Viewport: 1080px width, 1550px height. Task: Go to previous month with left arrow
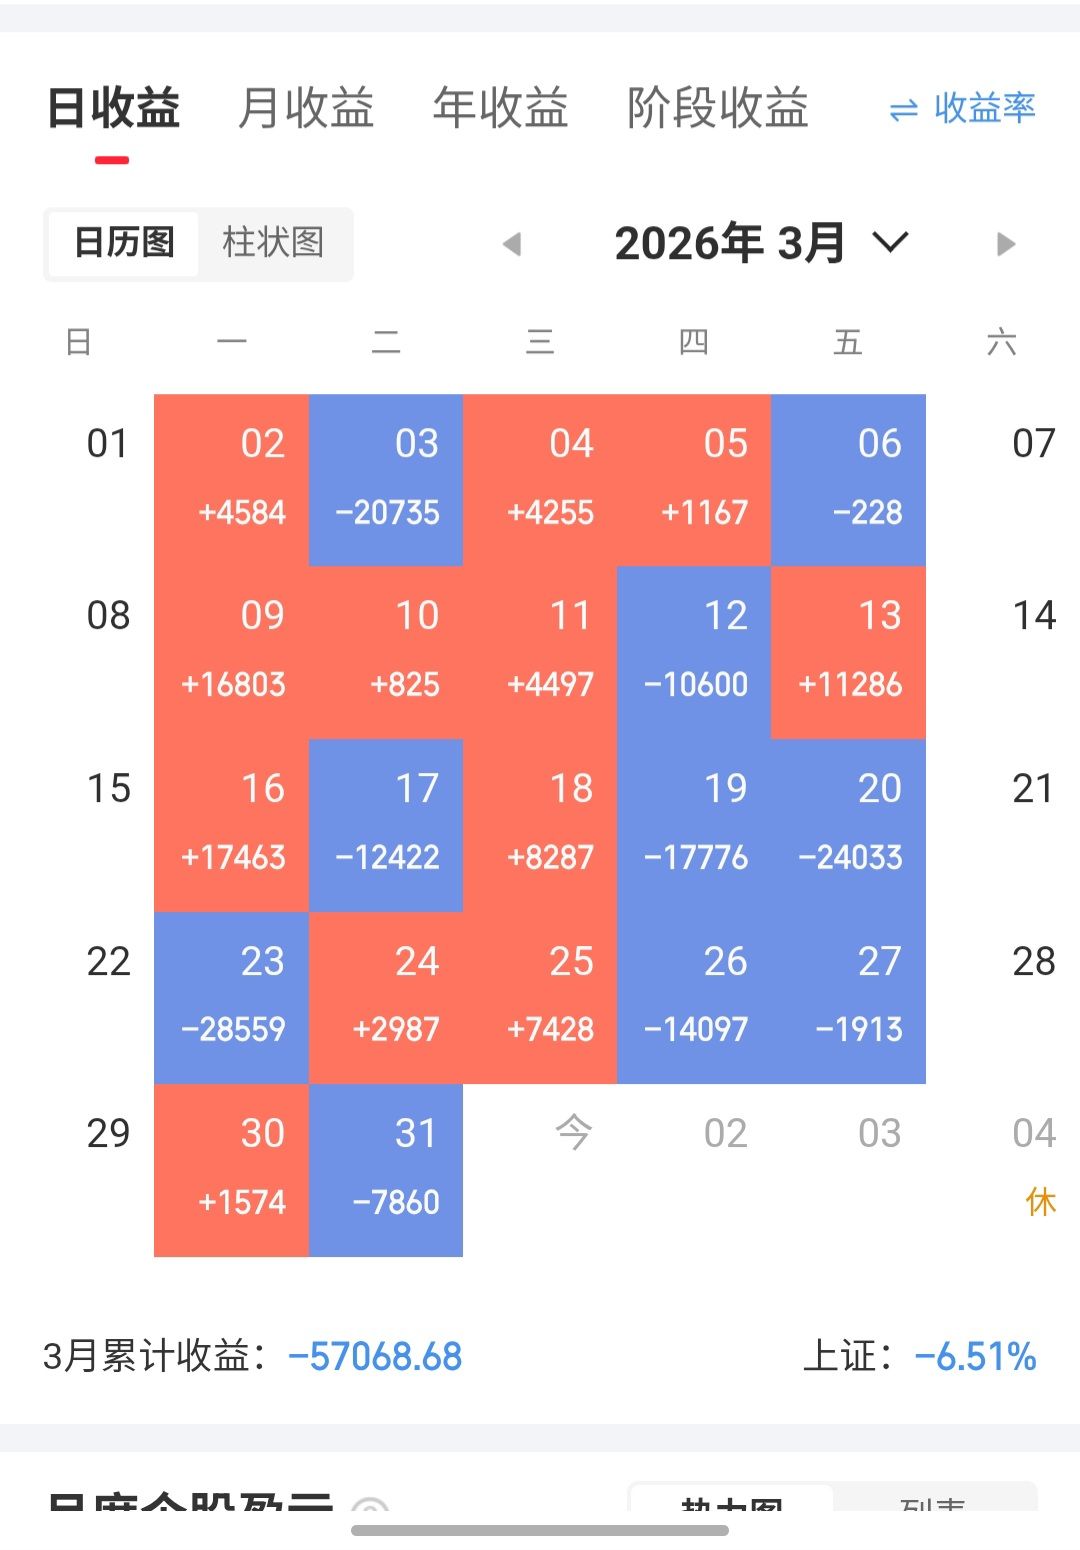(x=513, y=244)
